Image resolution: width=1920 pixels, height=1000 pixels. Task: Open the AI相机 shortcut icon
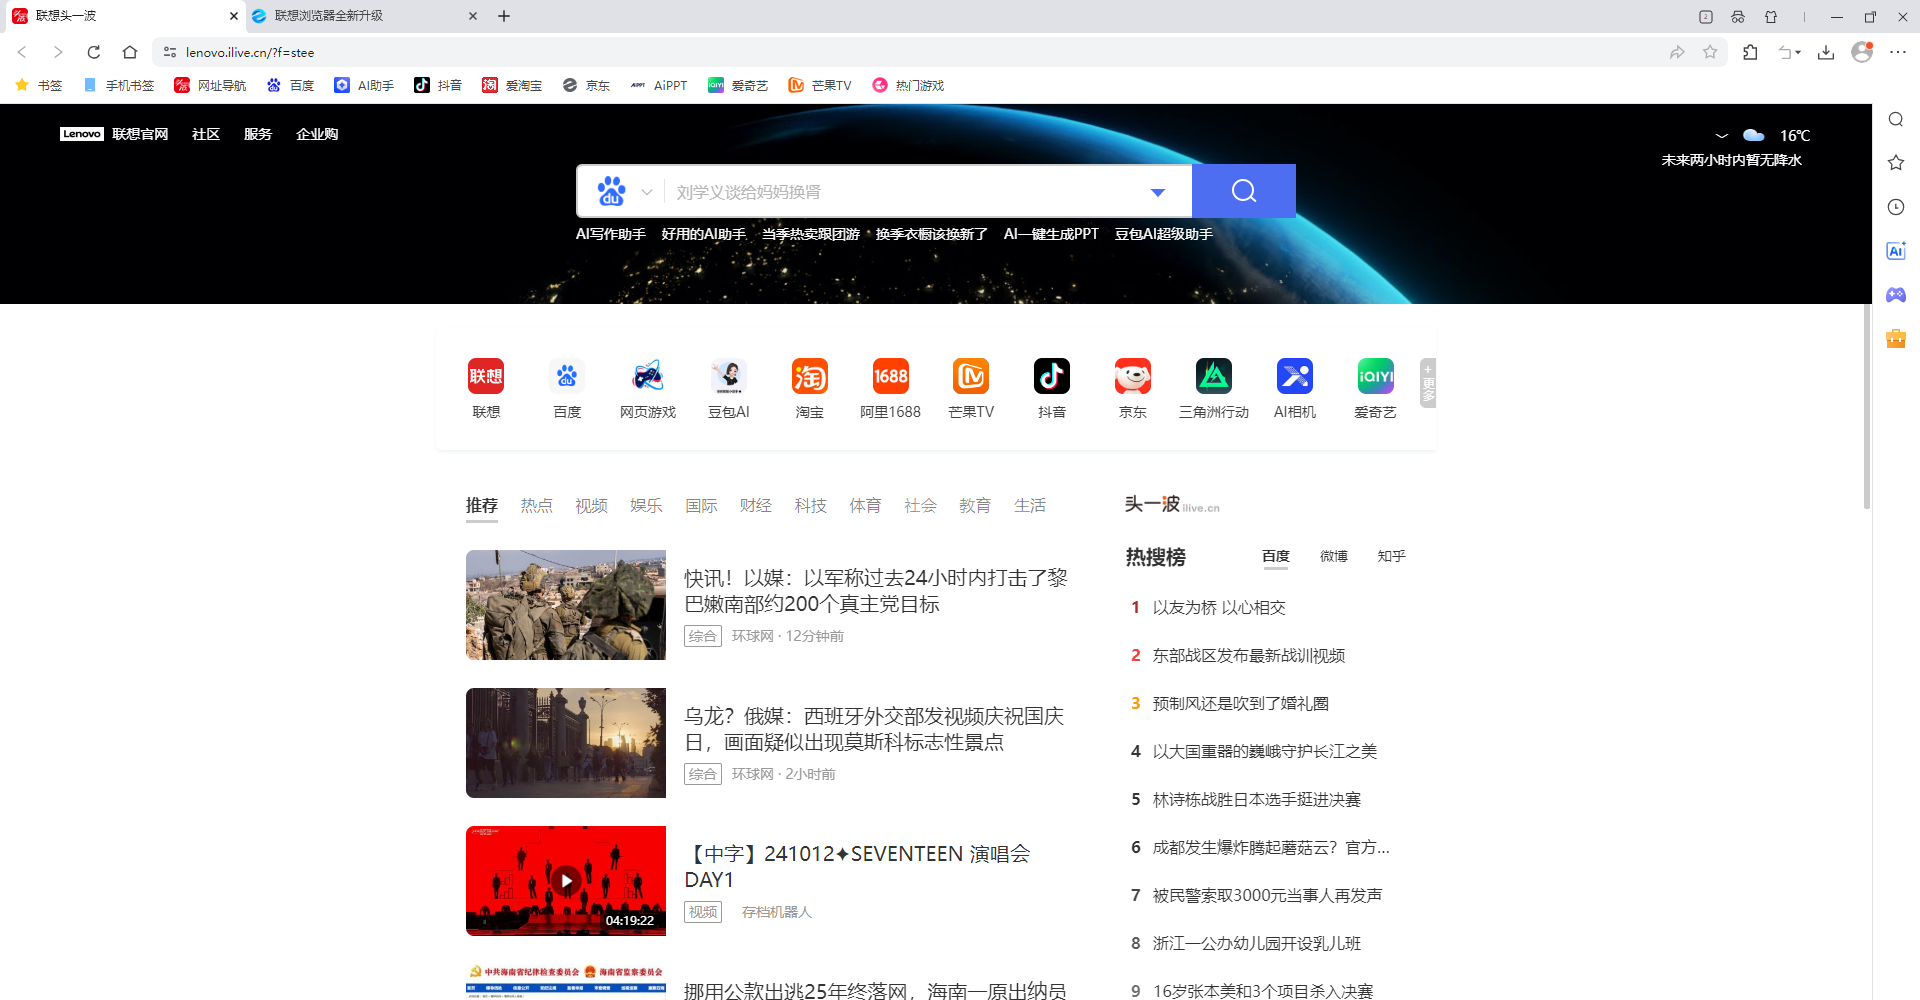coord(1295,377)
